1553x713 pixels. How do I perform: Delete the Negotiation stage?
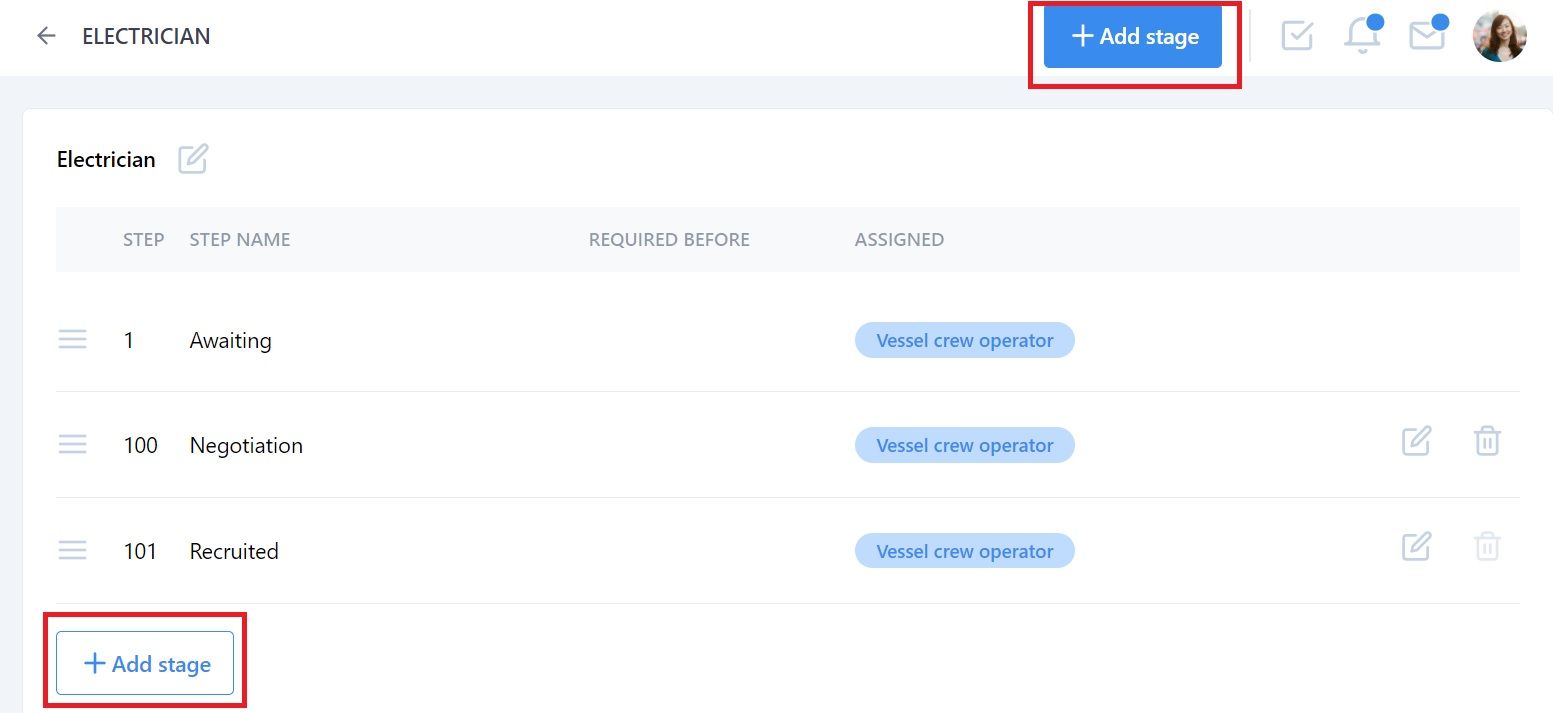(x=1487, y=441)
